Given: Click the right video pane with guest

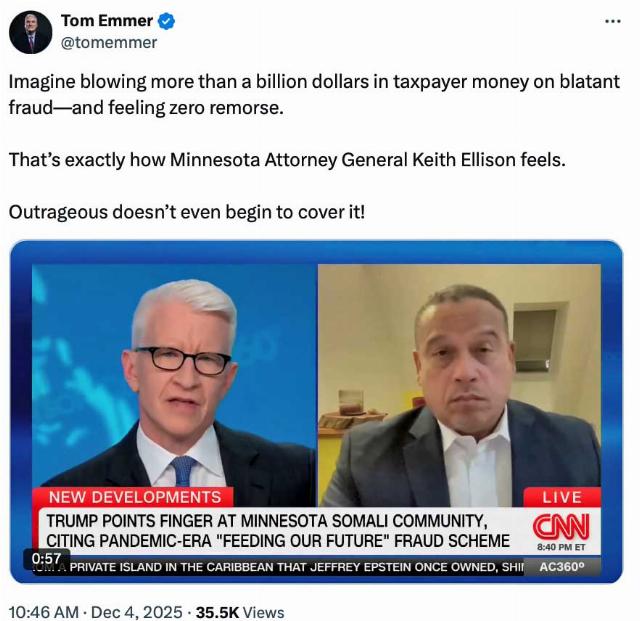Looking at the screenshot, I should click(459, 385).
